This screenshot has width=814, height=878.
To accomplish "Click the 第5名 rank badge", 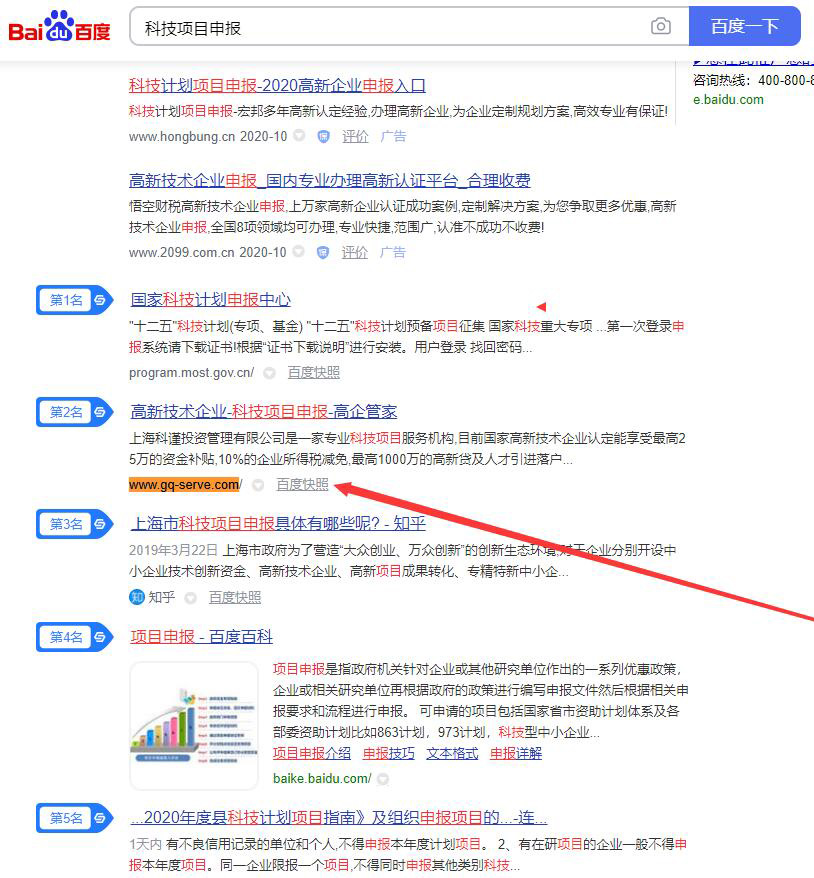I will coord(74,818).
